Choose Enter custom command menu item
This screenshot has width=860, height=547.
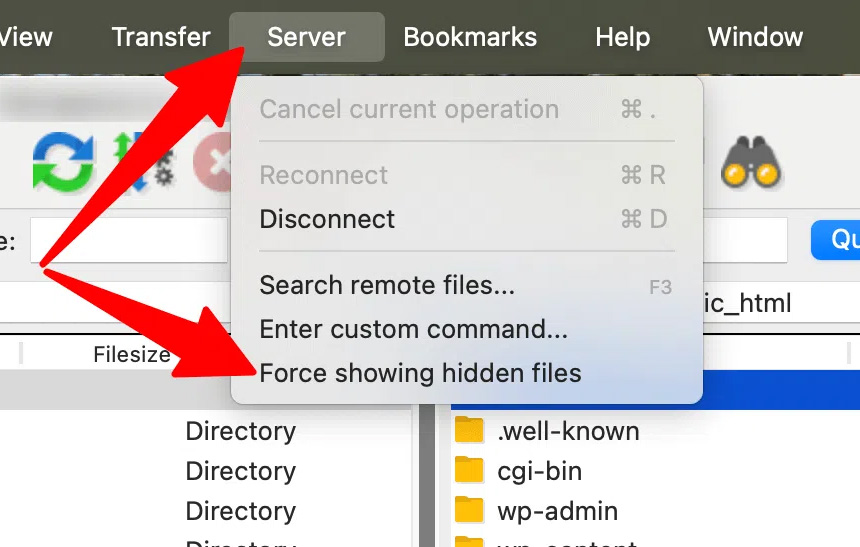pyautogui.click(x=413, y=329)
